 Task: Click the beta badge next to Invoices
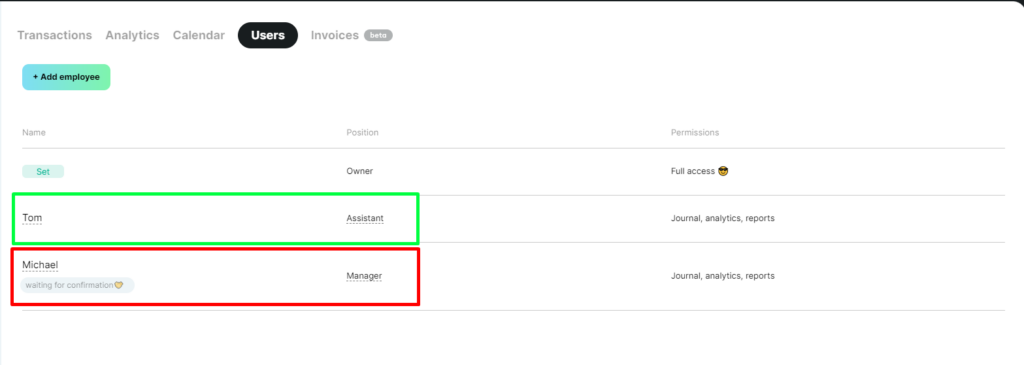point(378,35)
